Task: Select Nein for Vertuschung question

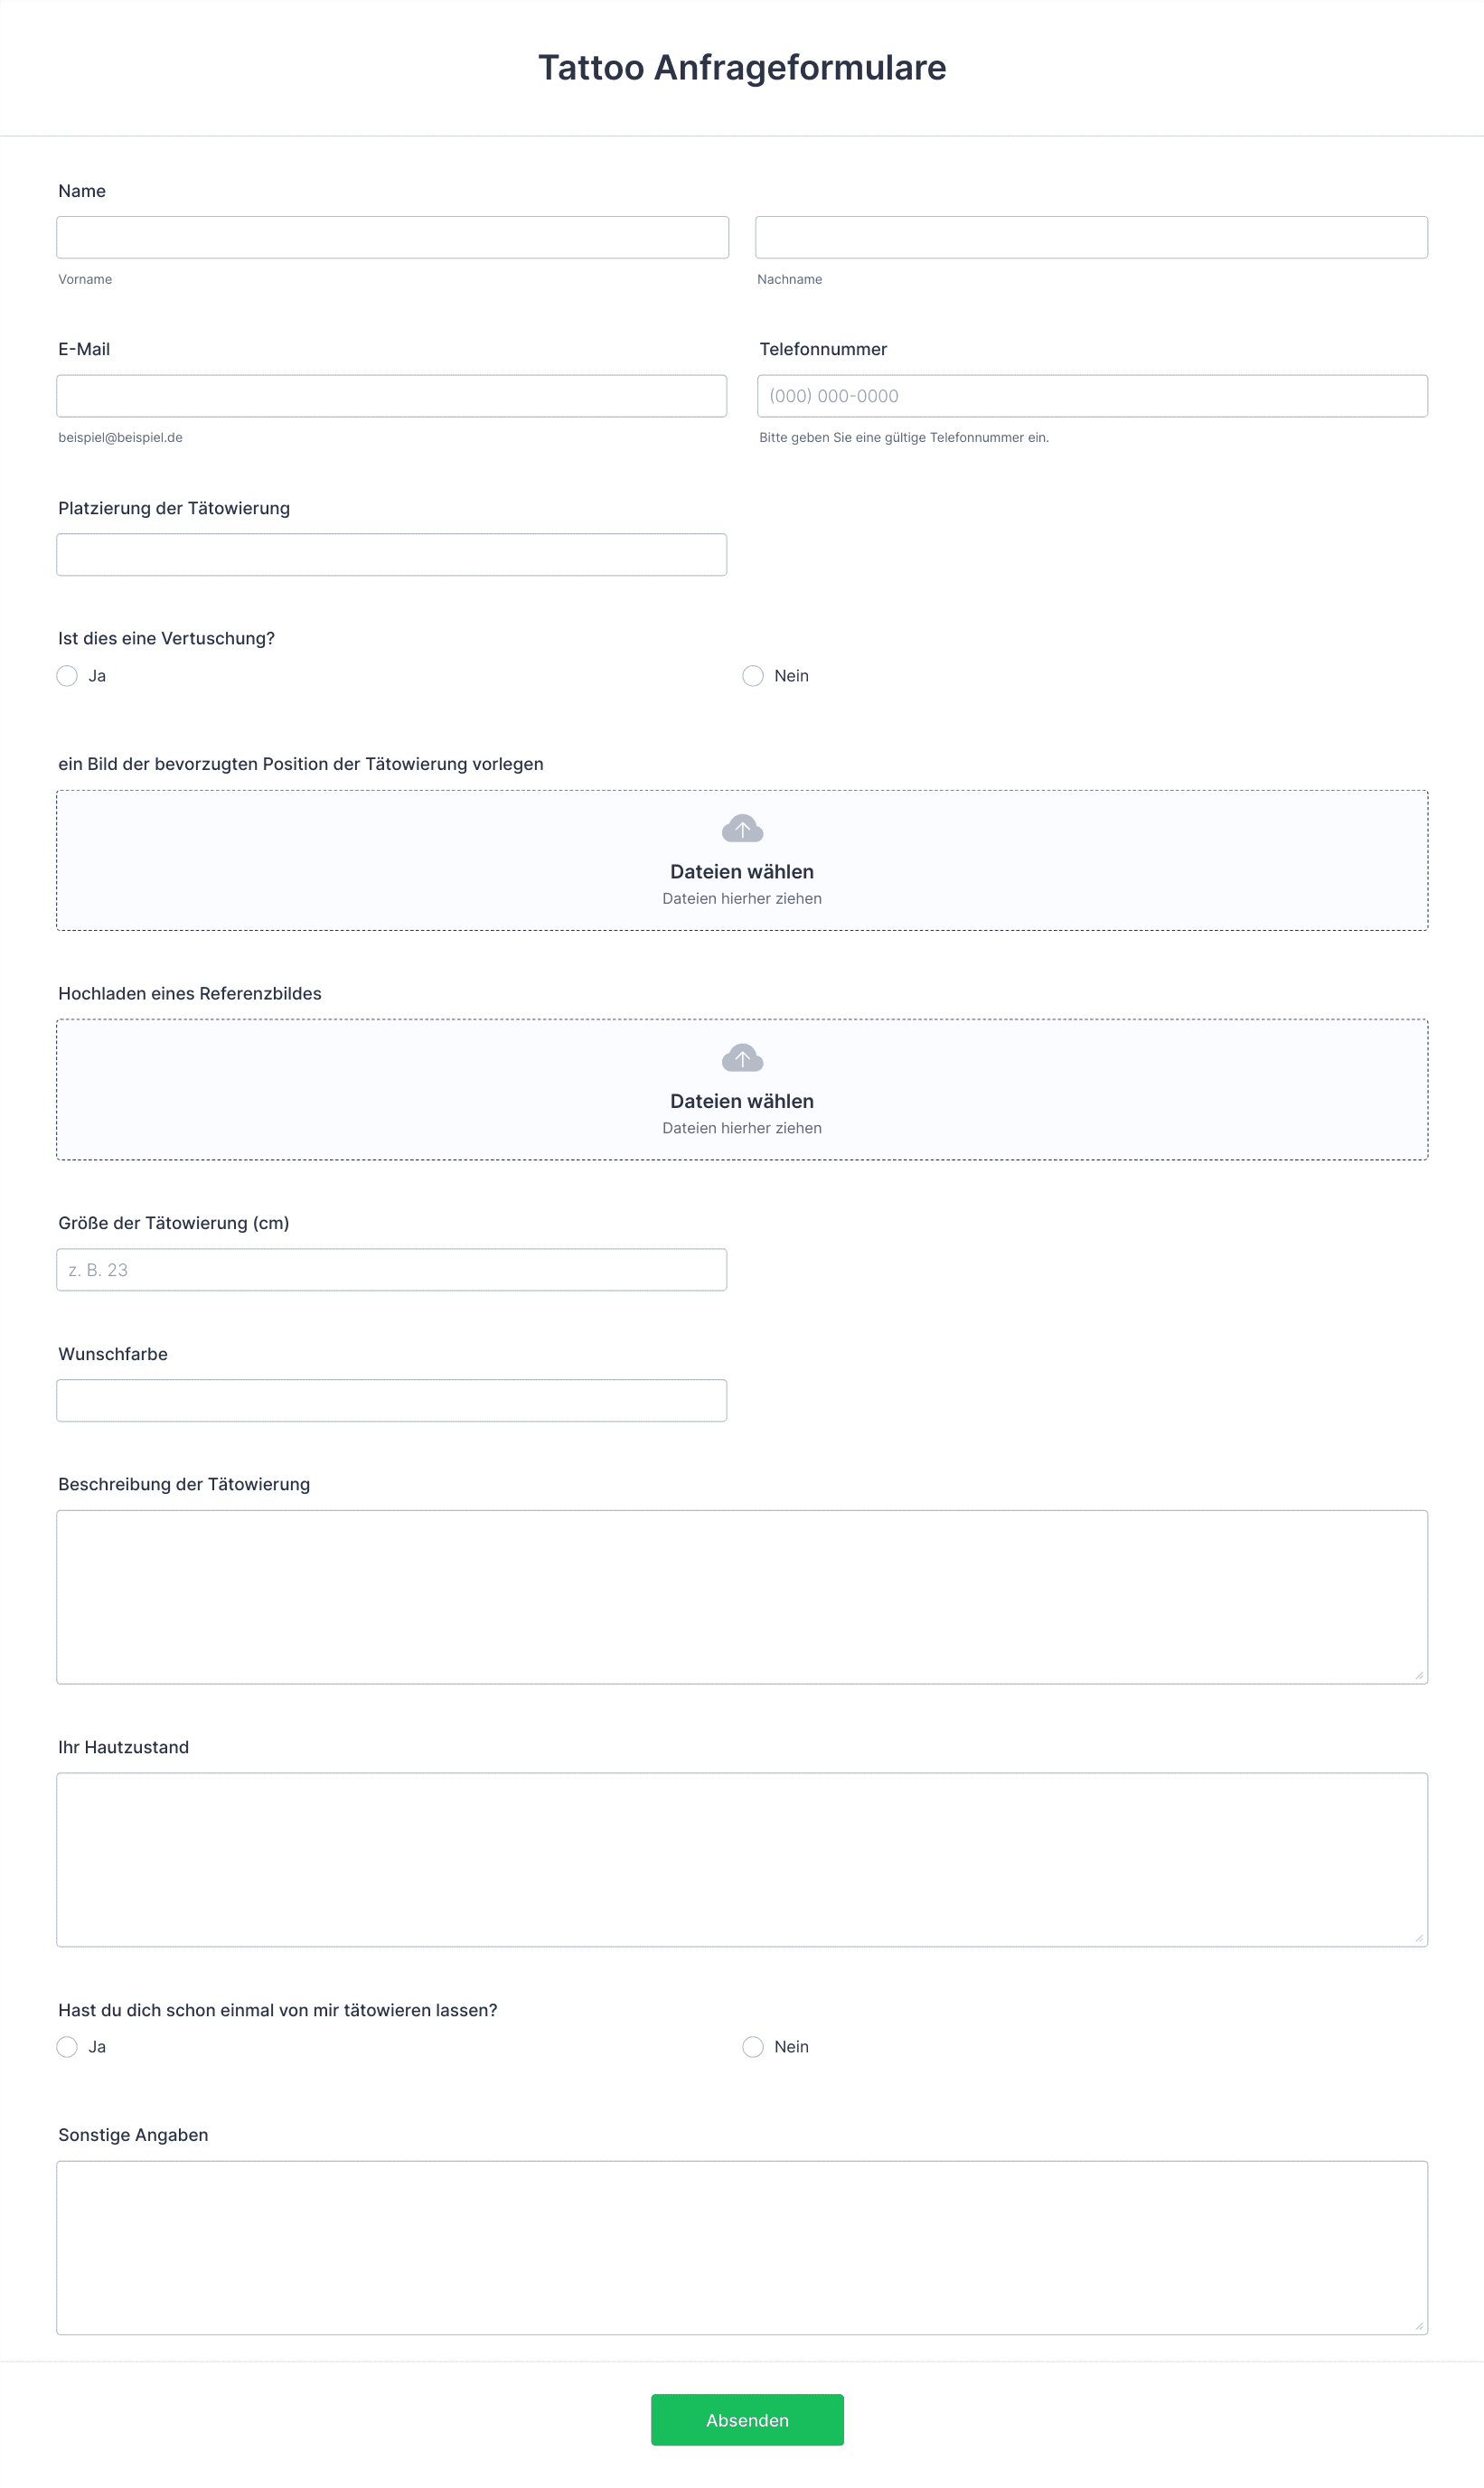Action: point(753,676)
